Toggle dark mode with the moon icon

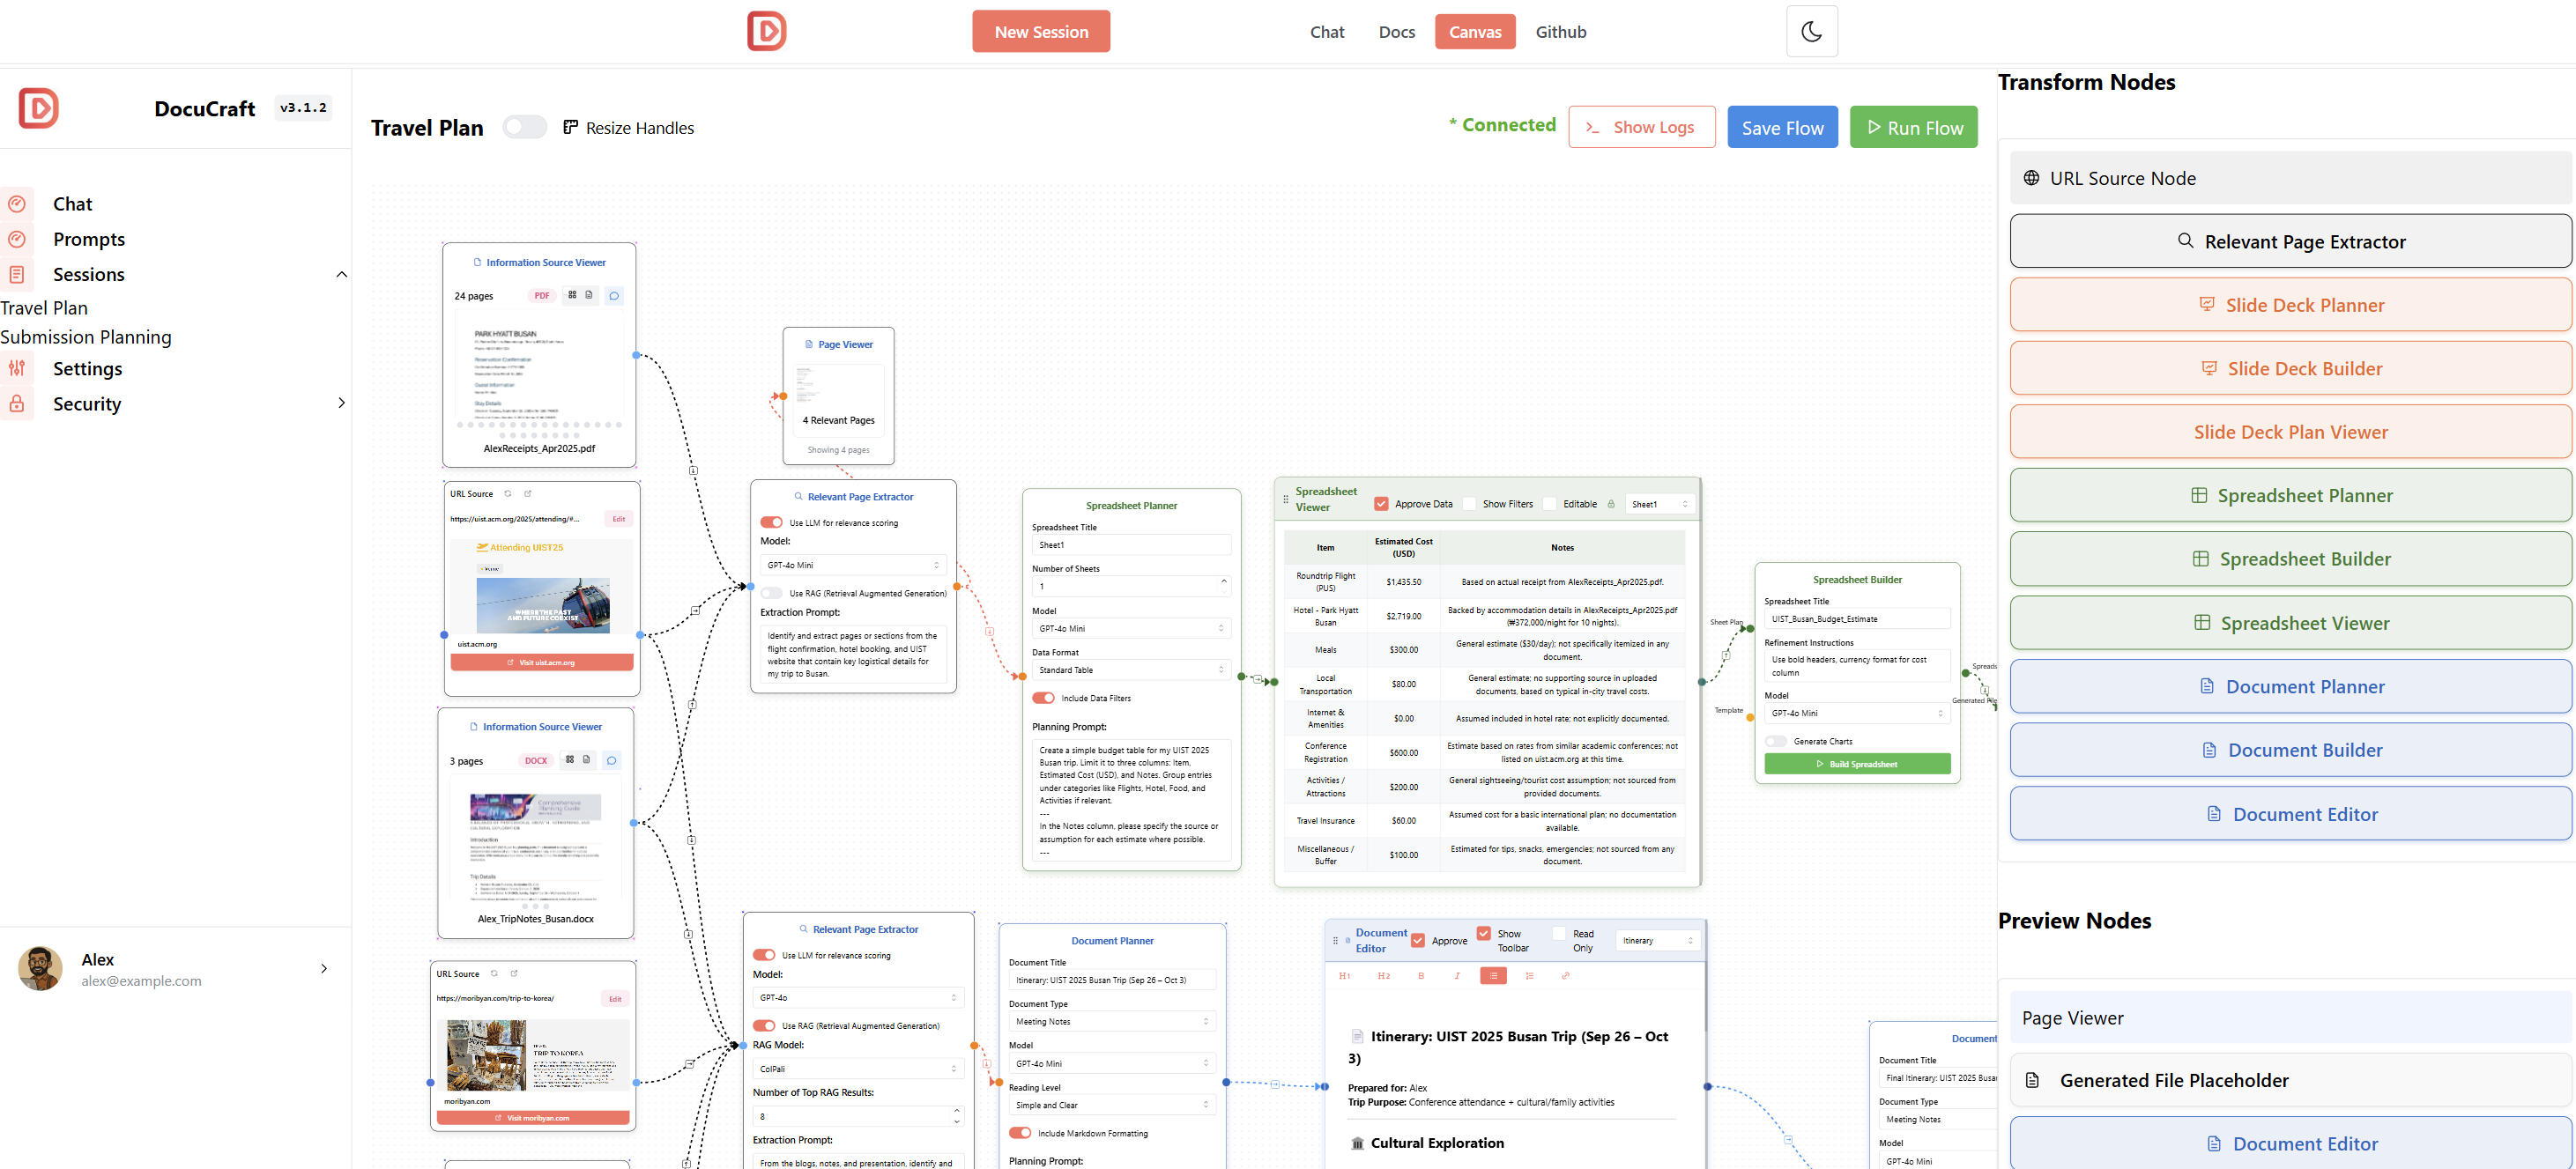[1811, 32]
